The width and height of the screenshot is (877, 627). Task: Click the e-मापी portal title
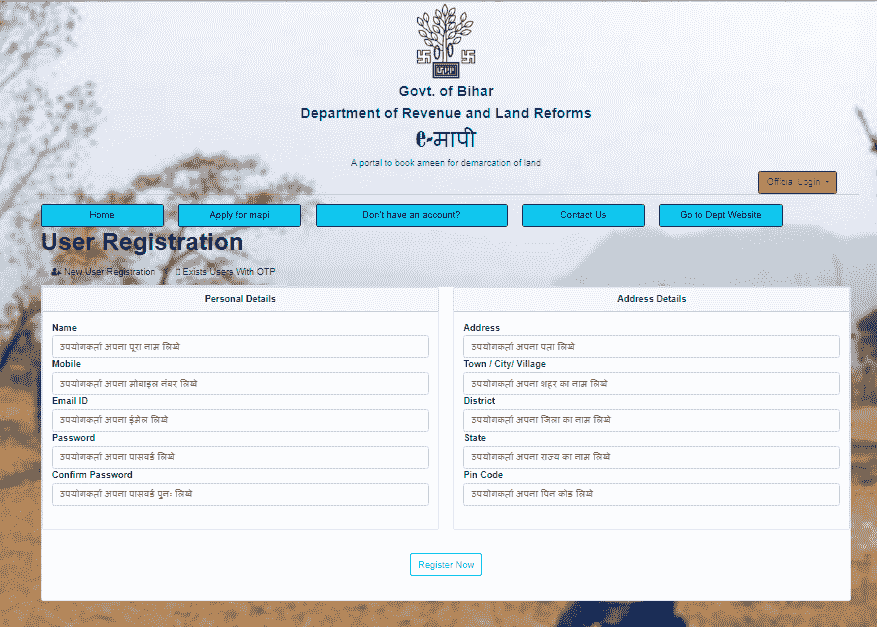point(446,139)
